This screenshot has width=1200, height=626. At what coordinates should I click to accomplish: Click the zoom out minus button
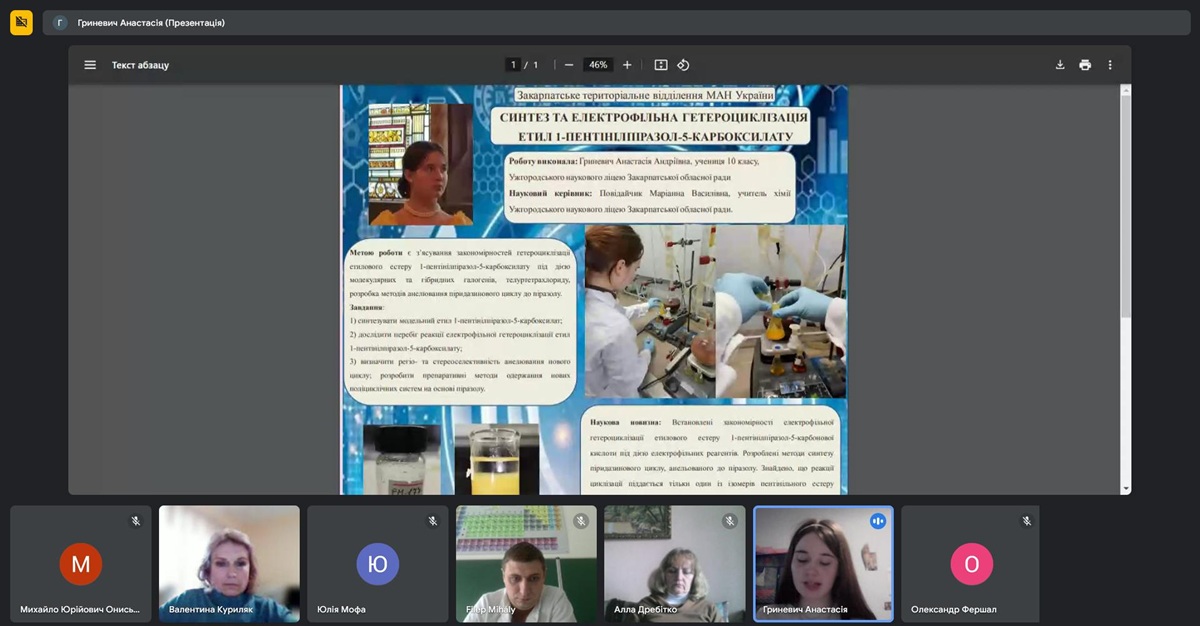point(569,65)
